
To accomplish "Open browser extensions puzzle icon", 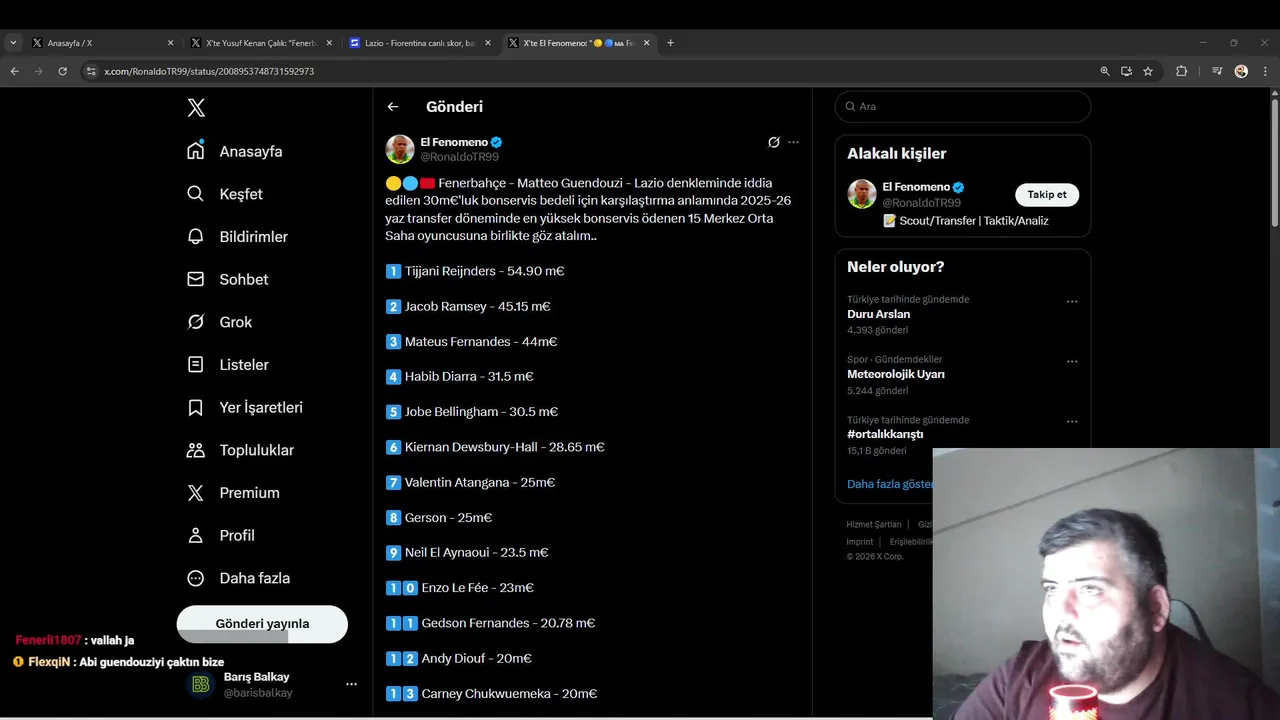I will pyautogui.click(x=1181, y=71).
